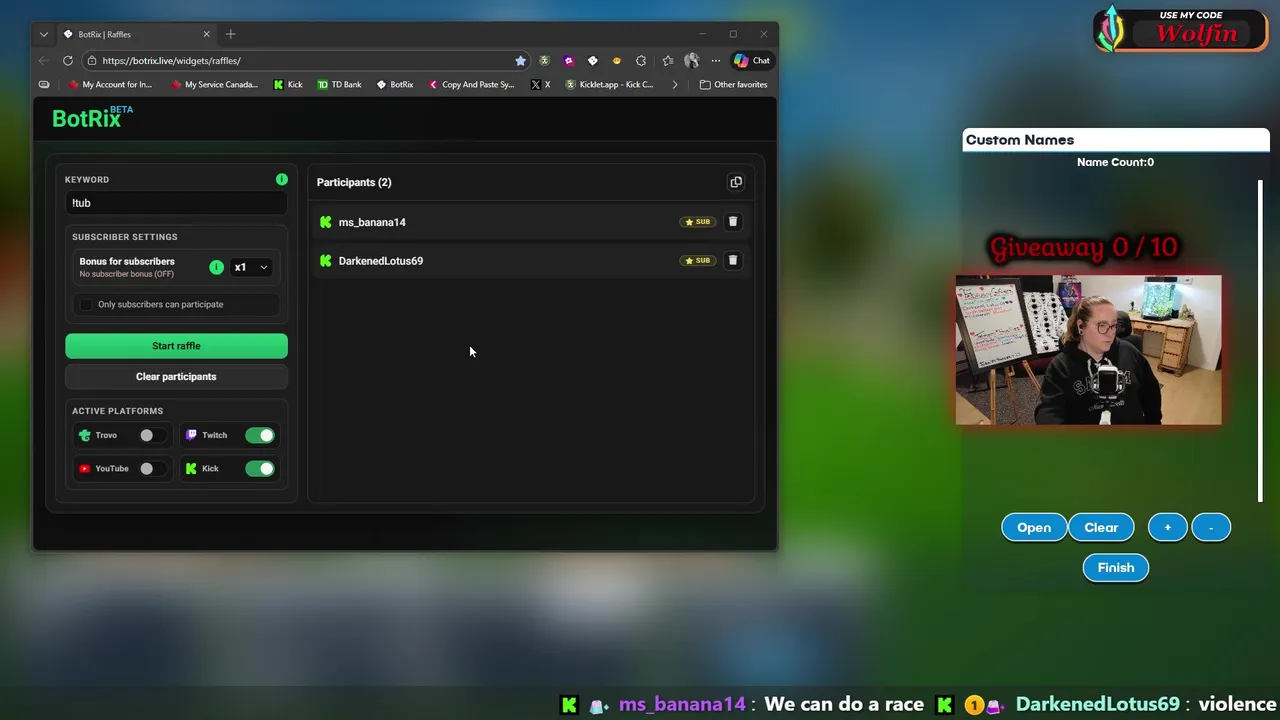The height and width of the screenshot is (720, 1280).
Task: Select participant name DarkenedLotus69
Action: click(381, 260)
